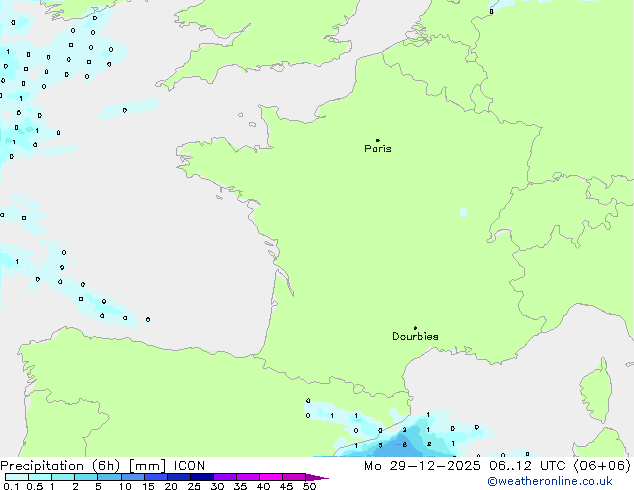This screenshot has height=490, width=634.
Task: Pick the 1–2 mm legend swatch
Action: coord(63,477)
